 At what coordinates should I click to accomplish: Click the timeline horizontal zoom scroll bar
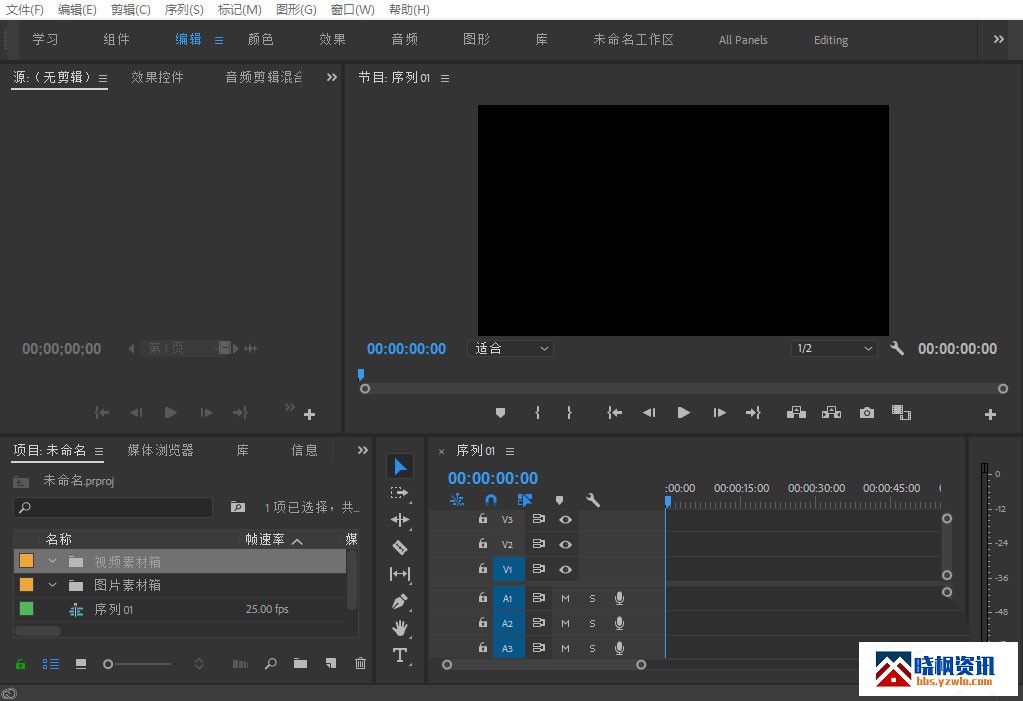coord(543,664)
